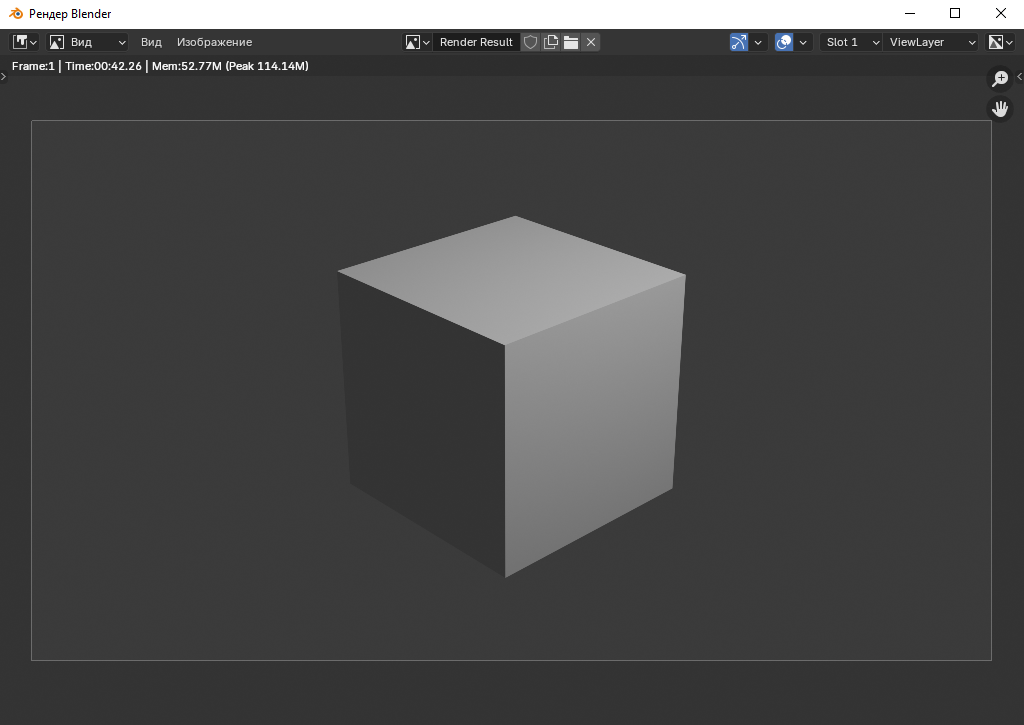
Task: Toggle the show overlays button
Action: click(x=784, y=42)
